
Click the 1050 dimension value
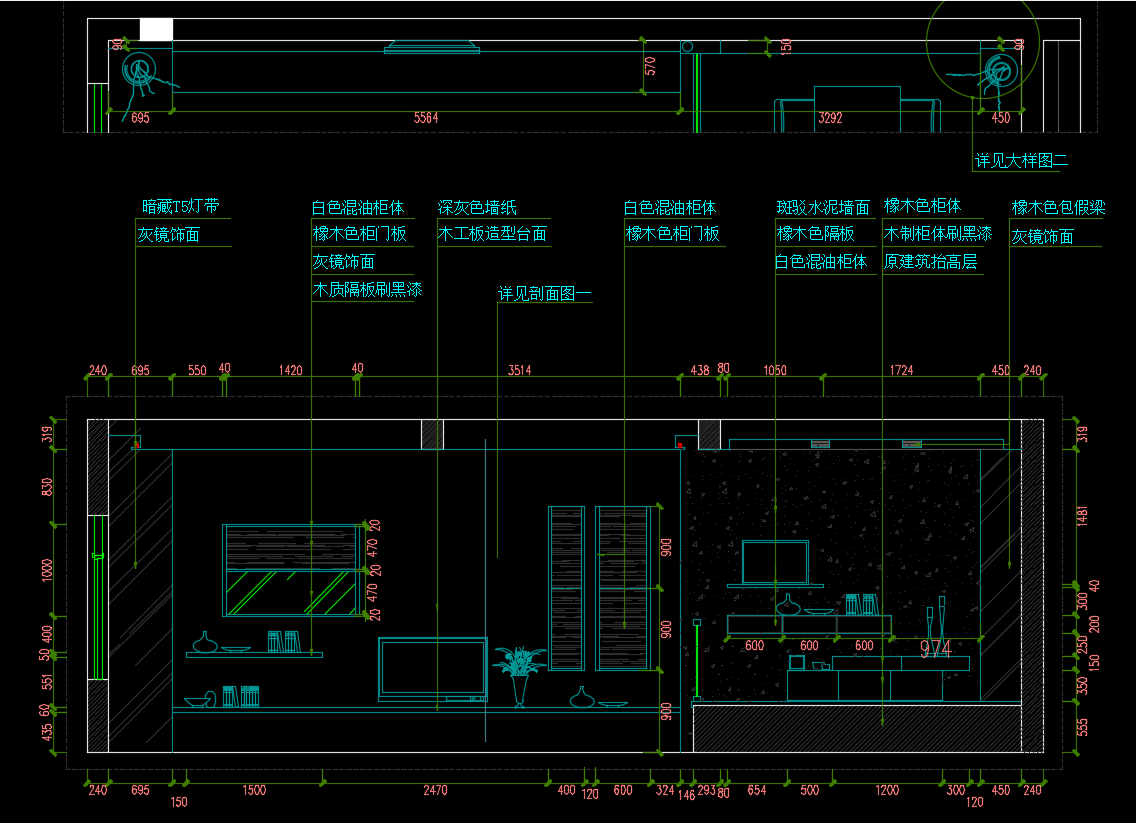(775, 370)
